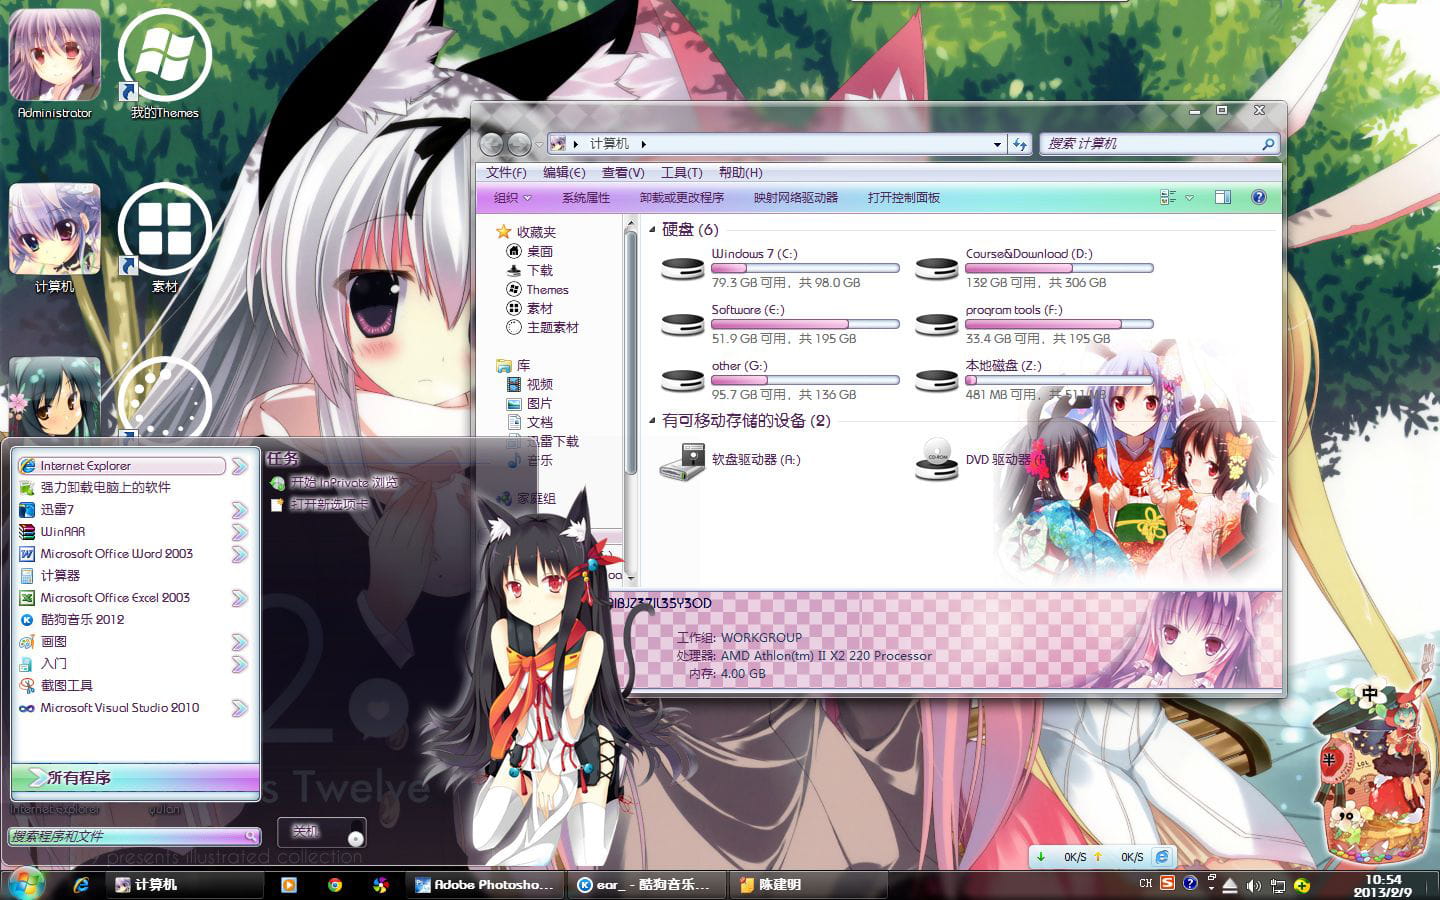Open 画图 from the Start menu
The height and width of the screenshot is (900, 1440).
pos(54,641)
